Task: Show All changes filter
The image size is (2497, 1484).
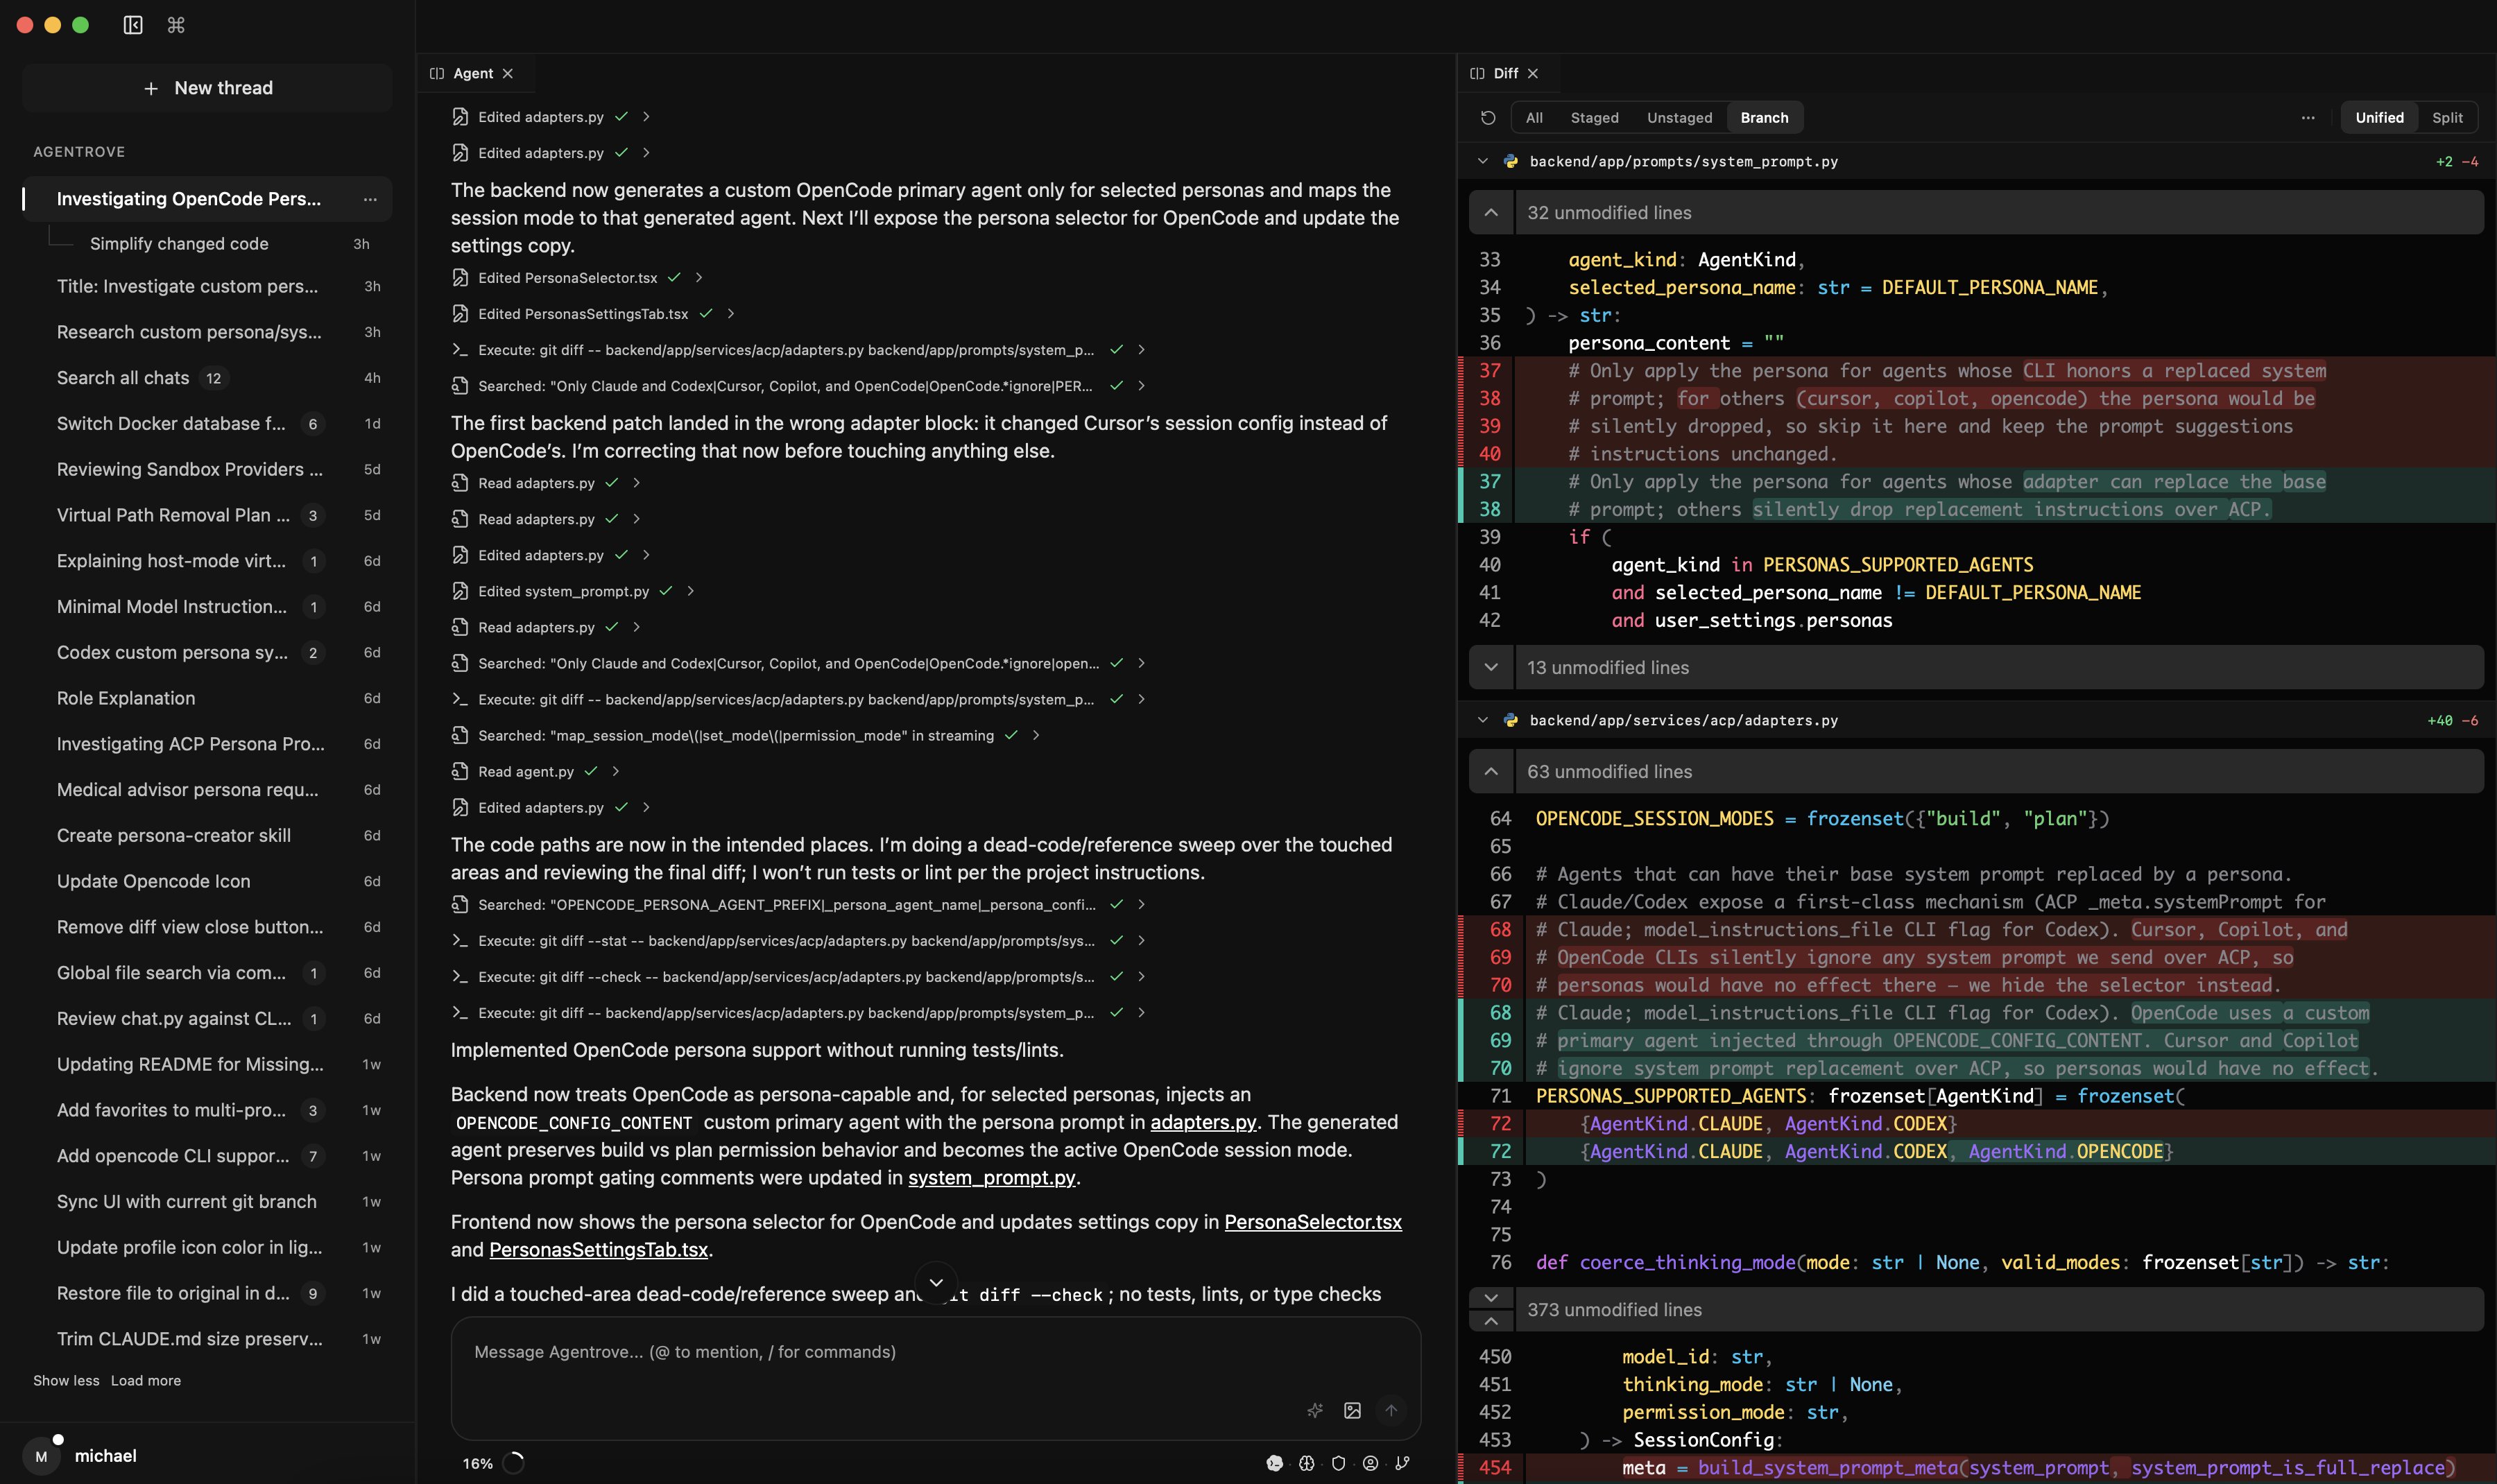Action: [1534, 118]
